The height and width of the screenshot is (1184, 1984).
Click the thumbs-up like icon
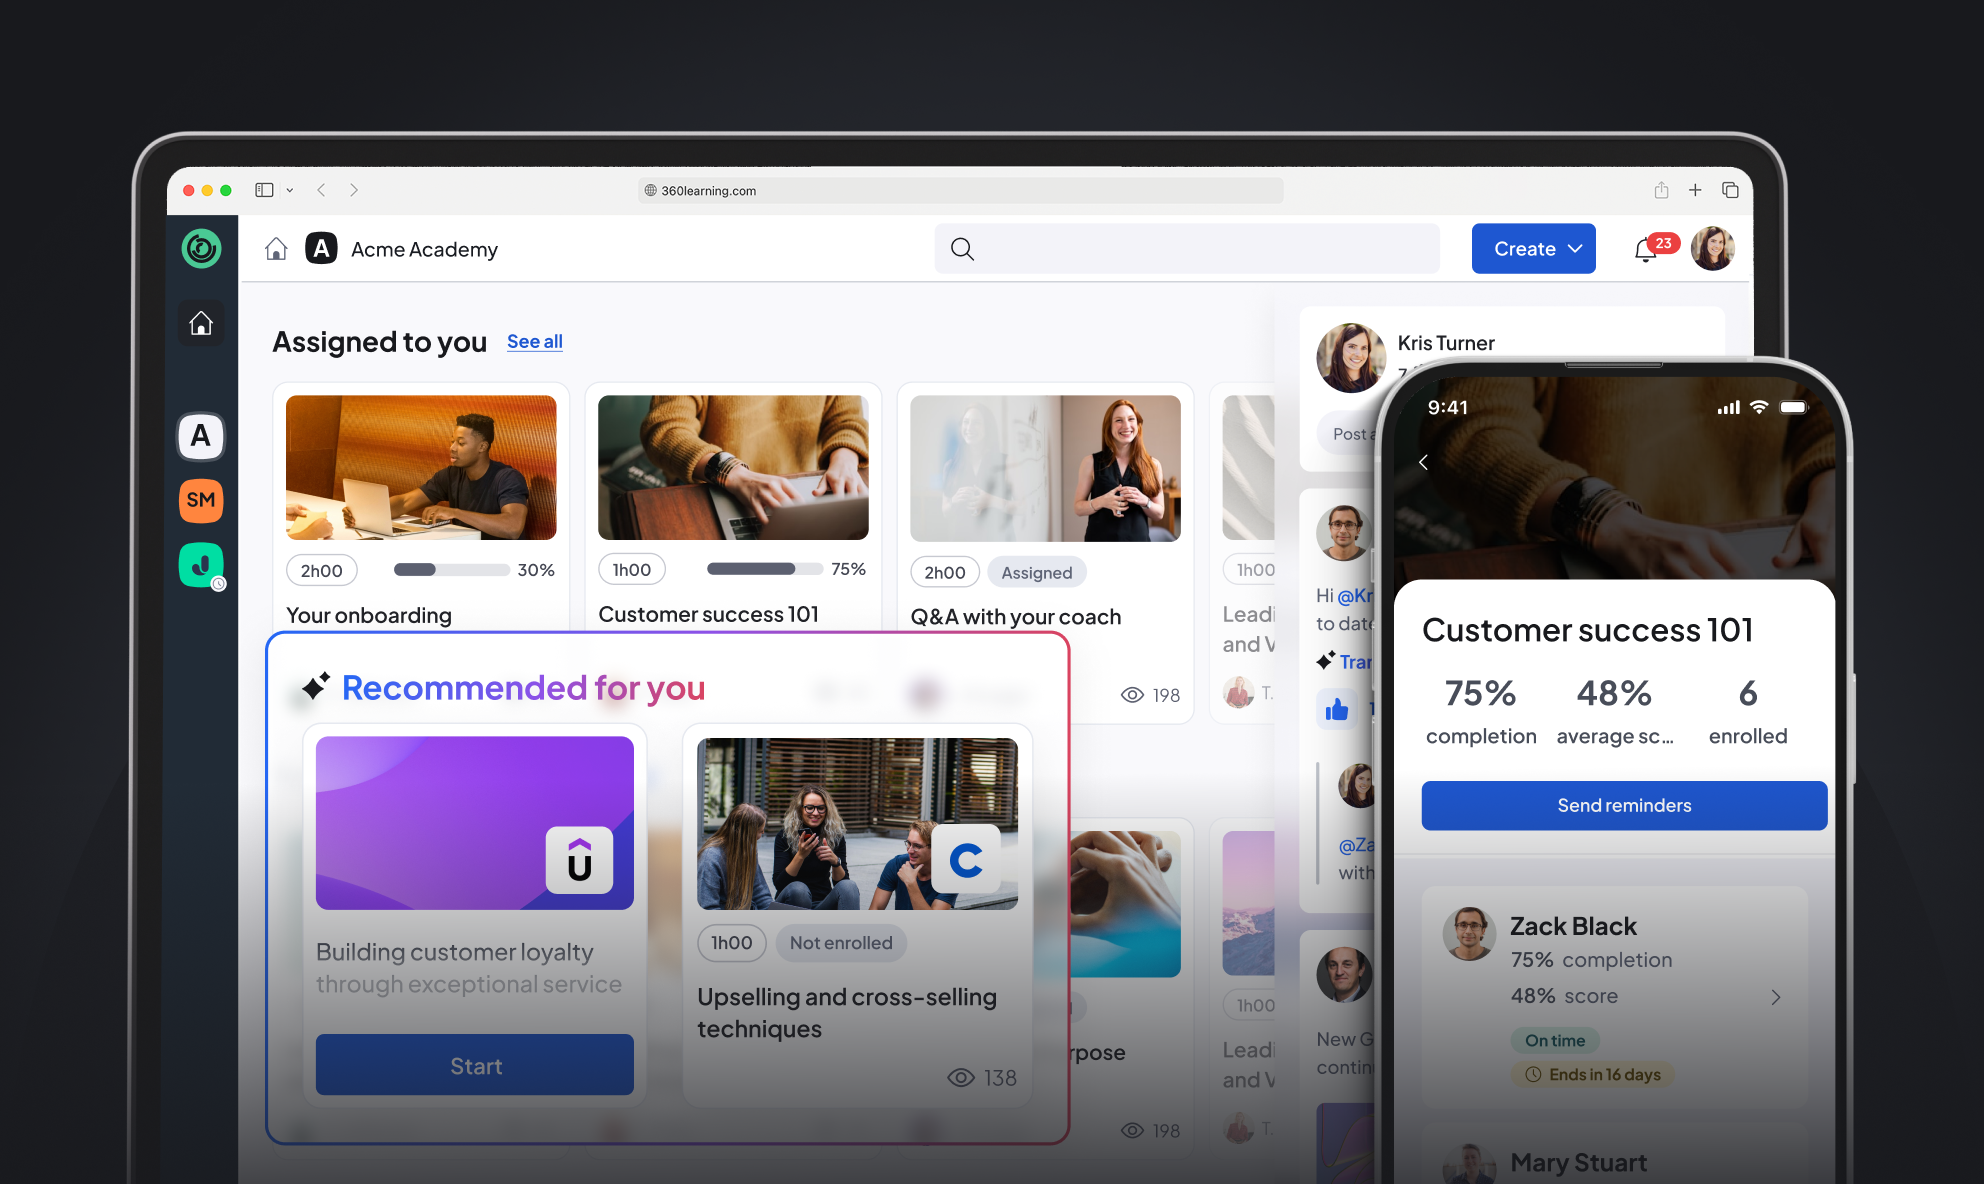(x=1337, y=710)
